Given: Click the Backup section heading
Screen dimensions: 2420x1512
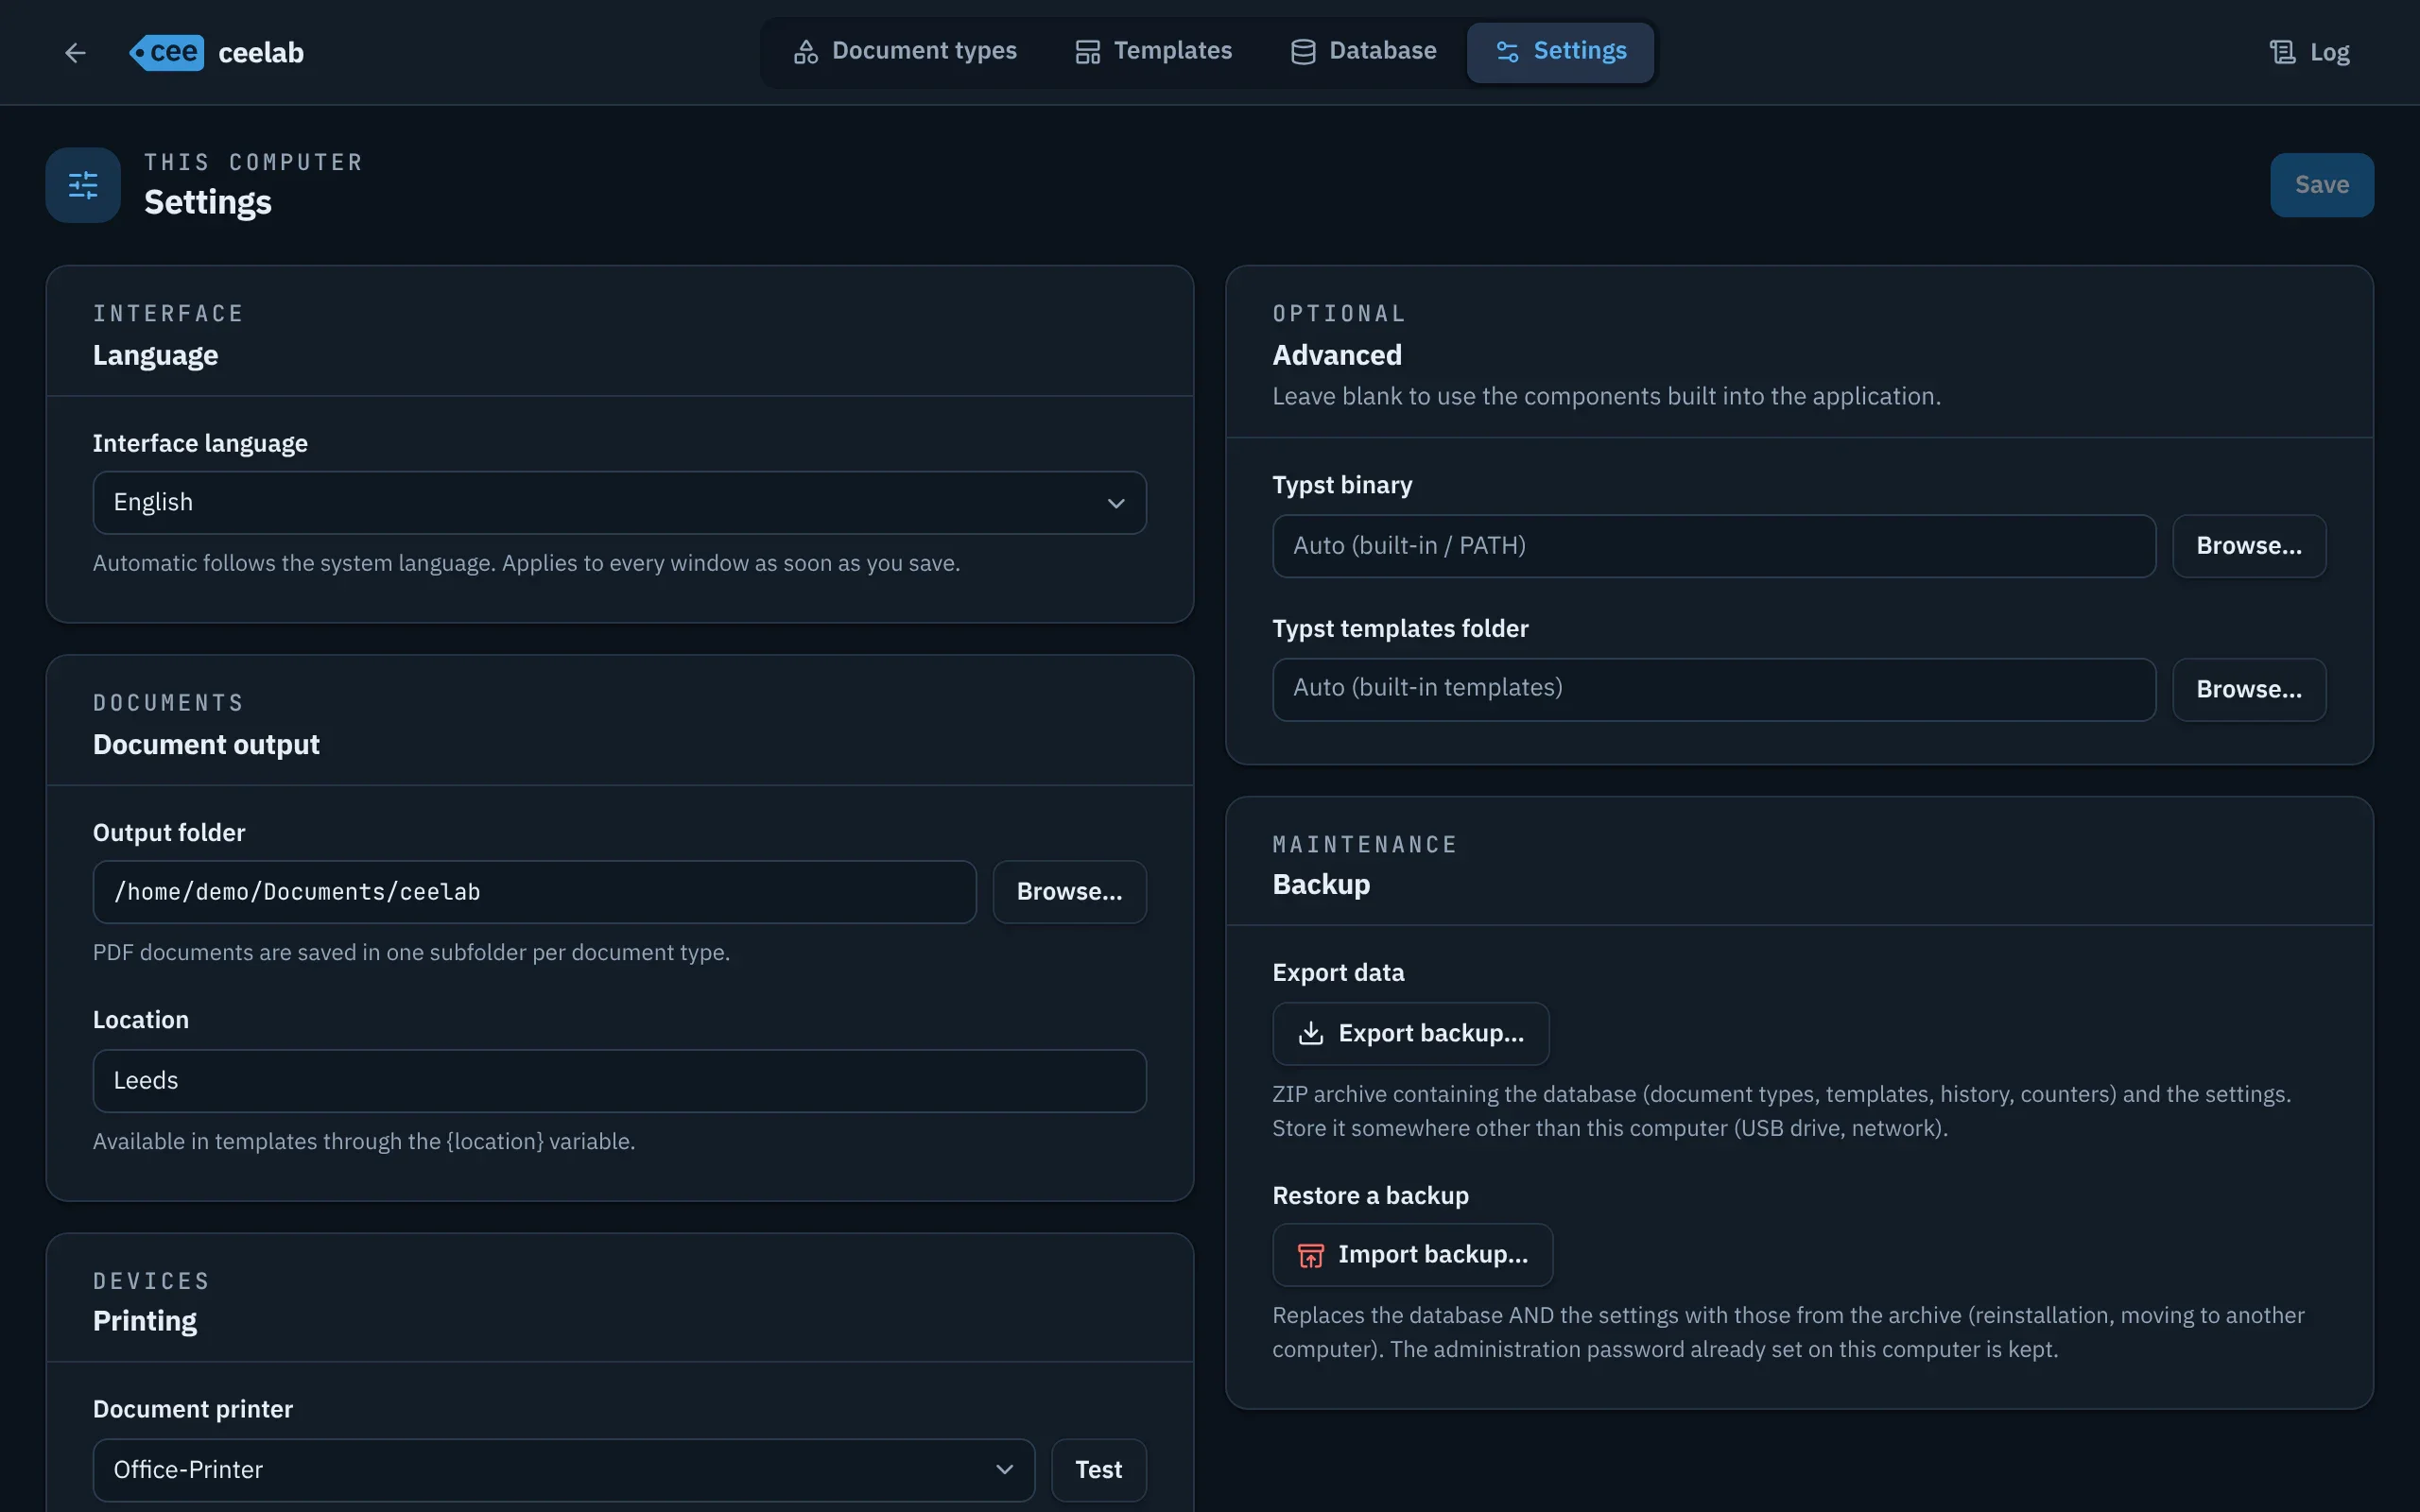Looking at the screenshot, I should point(1321,885).
